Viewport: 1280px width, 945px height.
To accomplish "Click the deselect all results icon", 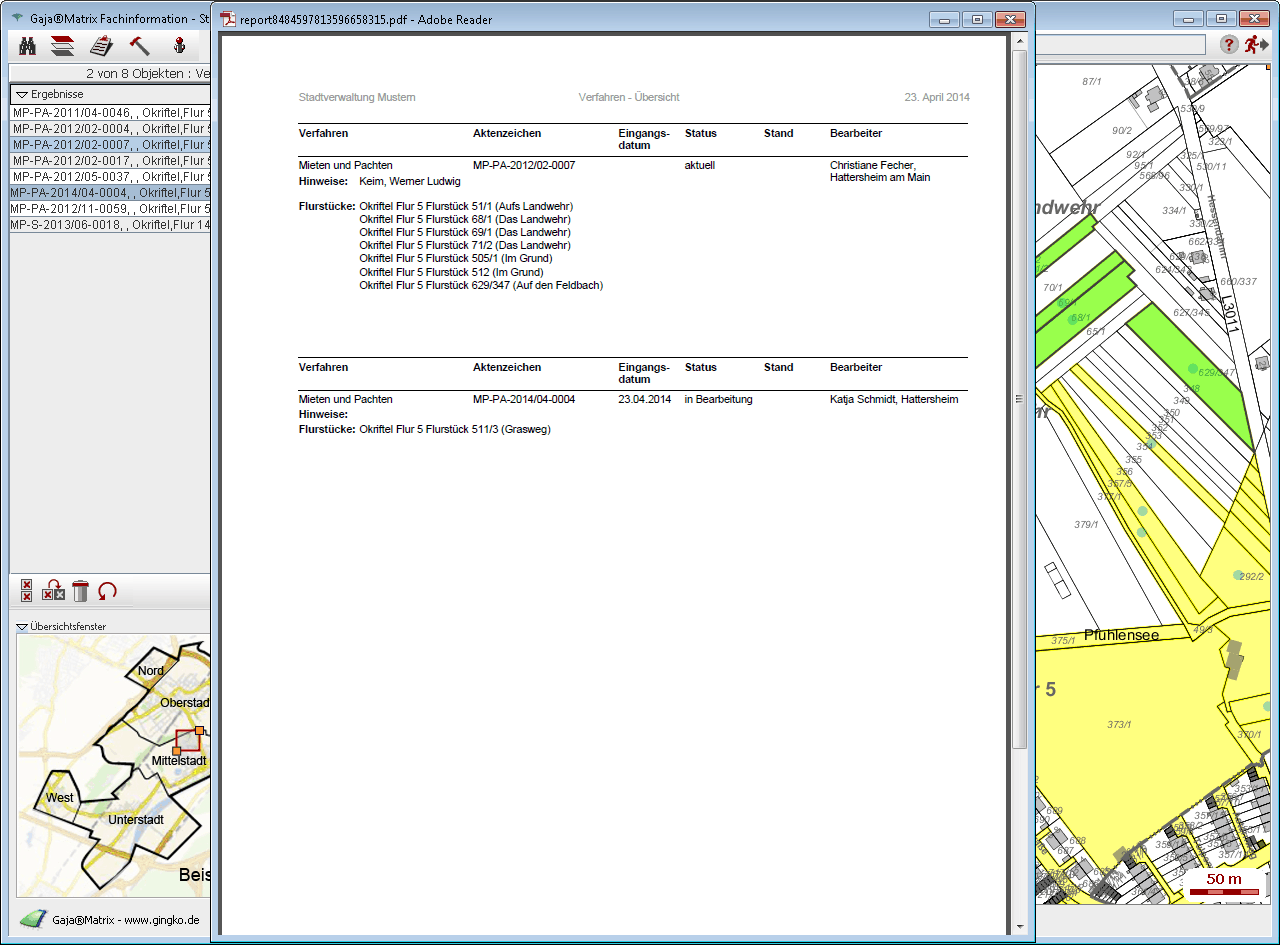I will click(x=27, y=591).
